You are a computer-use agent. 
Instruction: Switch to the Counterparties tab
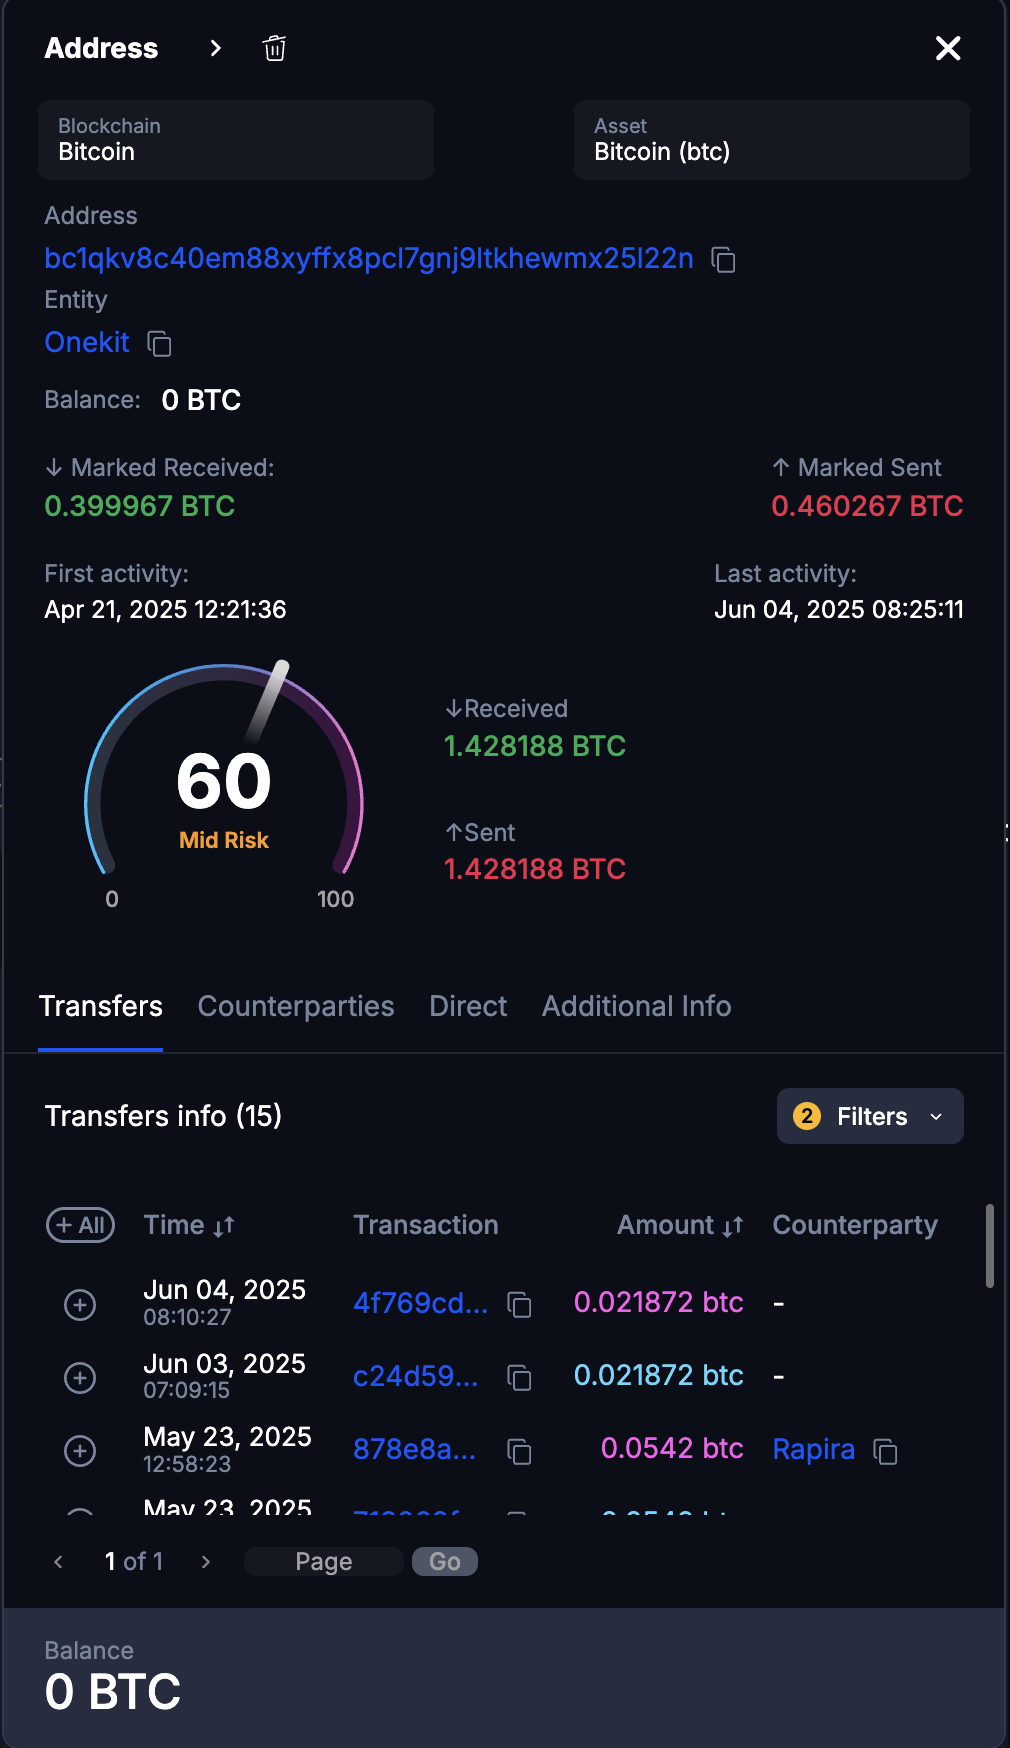pyautogui.click(x=296, y=1006)
